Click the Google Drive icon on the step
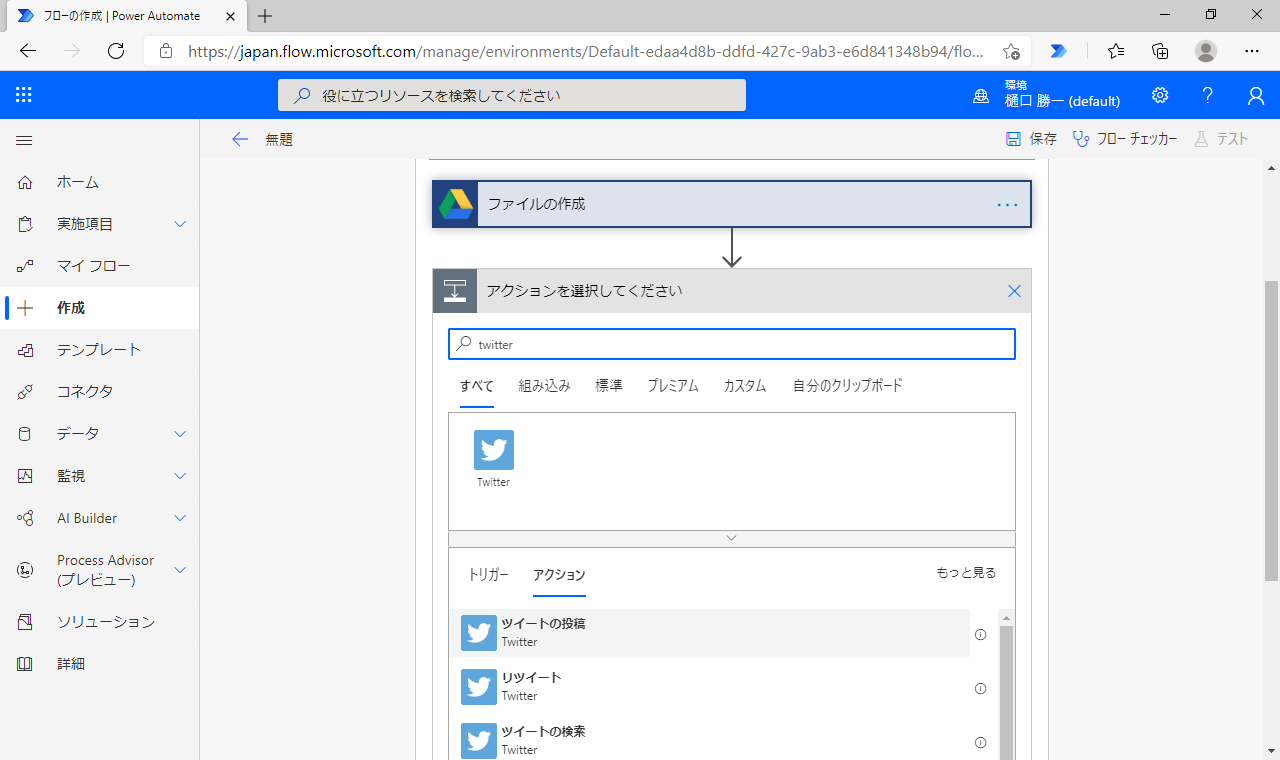Image resolution: width=1280 pixels, height=760 pixels. point(455,204)
